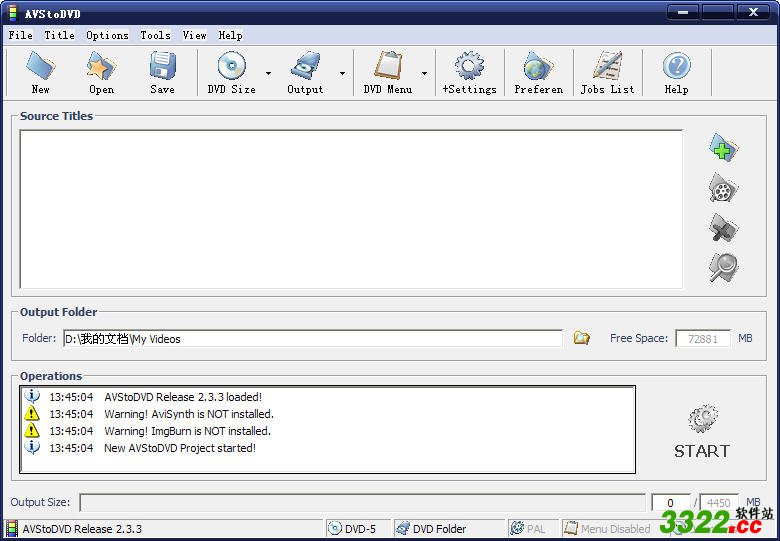Click the film reel edit title icon
Image resolution: width=780 pixels, height=541 pixels.
pyautogui.click(x=724, y=188)
